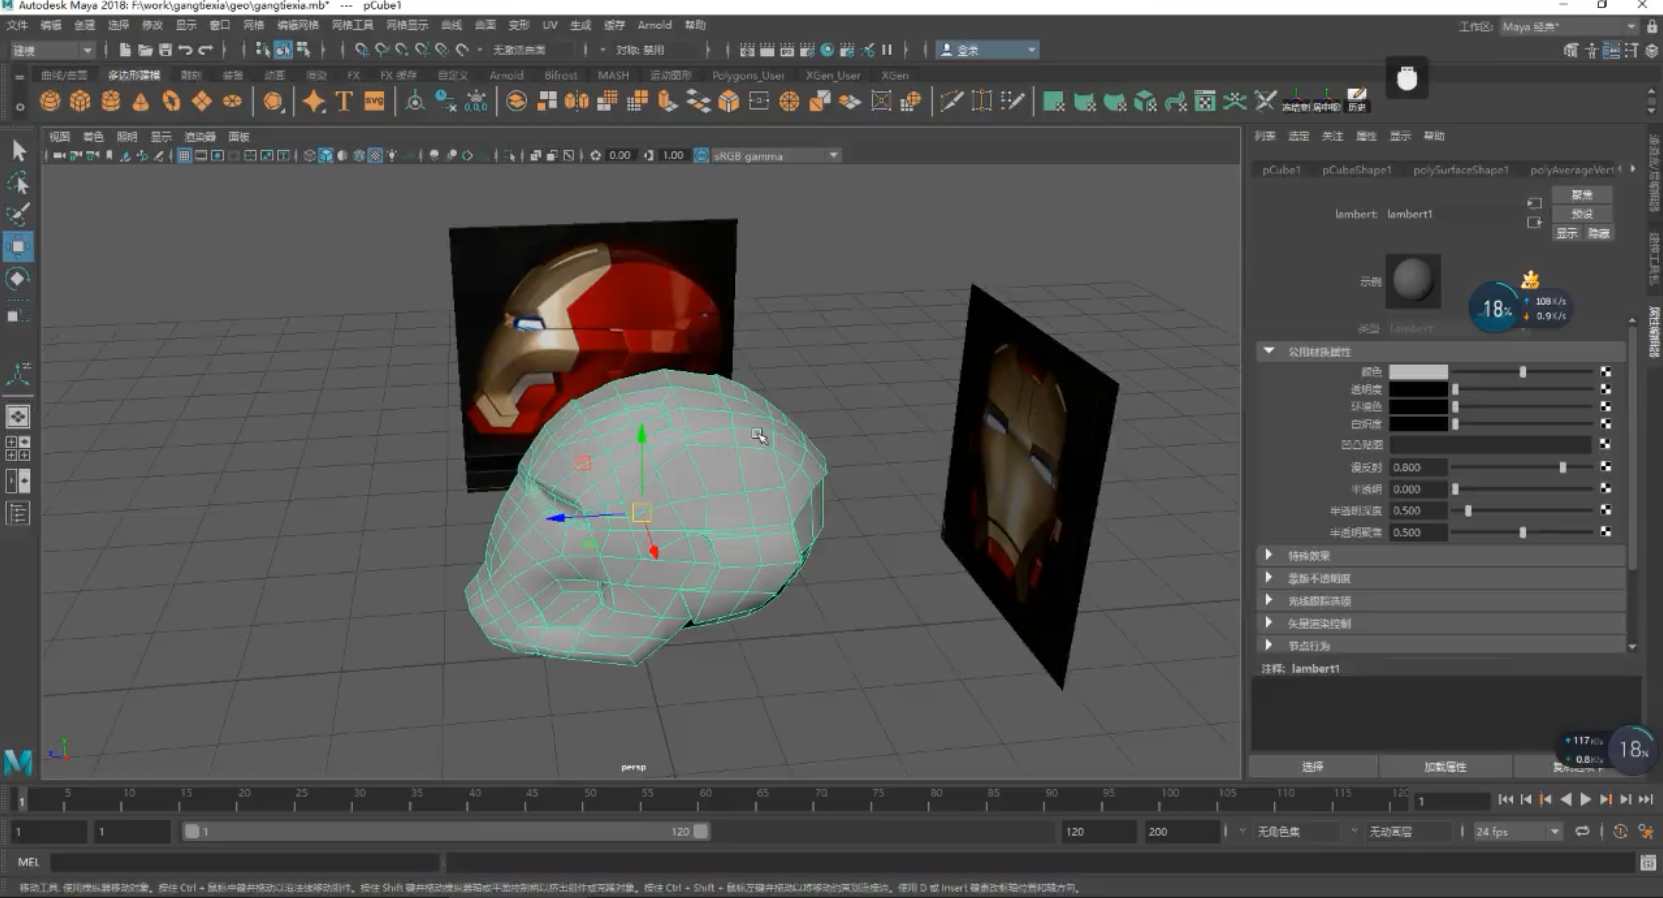Toggle the workspace lock icon
Image resolution: width=1663 pixels, height=898 pixels.
1652,27
